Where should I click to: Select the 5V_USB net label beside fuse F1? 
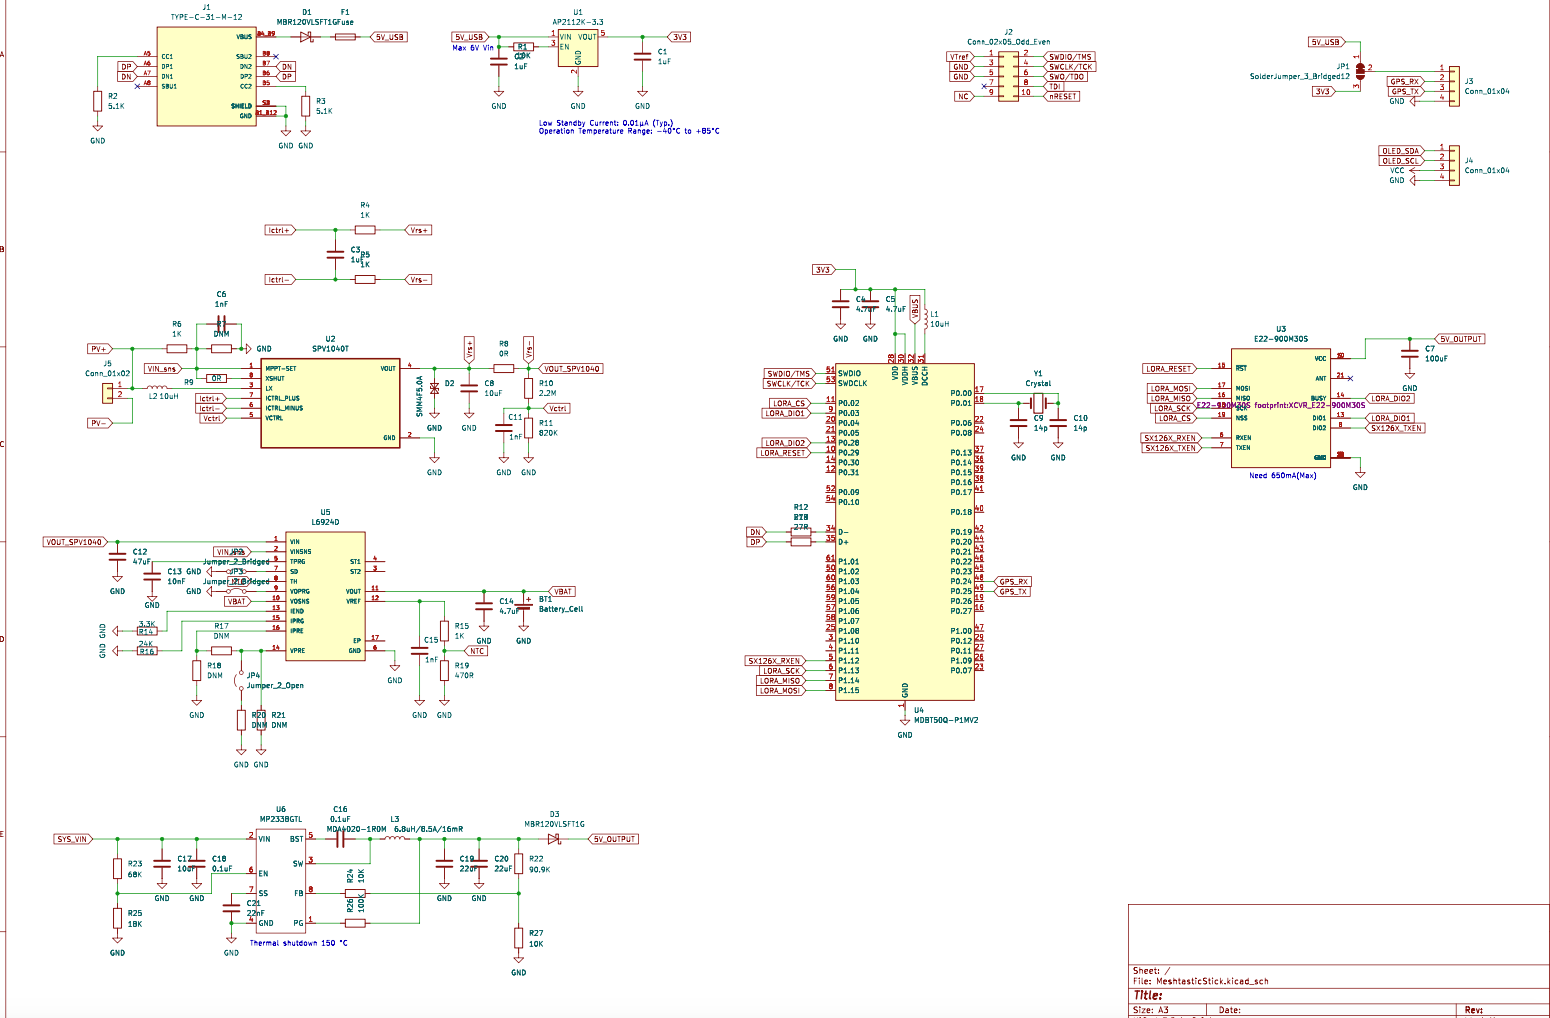[x=389, y=37]
